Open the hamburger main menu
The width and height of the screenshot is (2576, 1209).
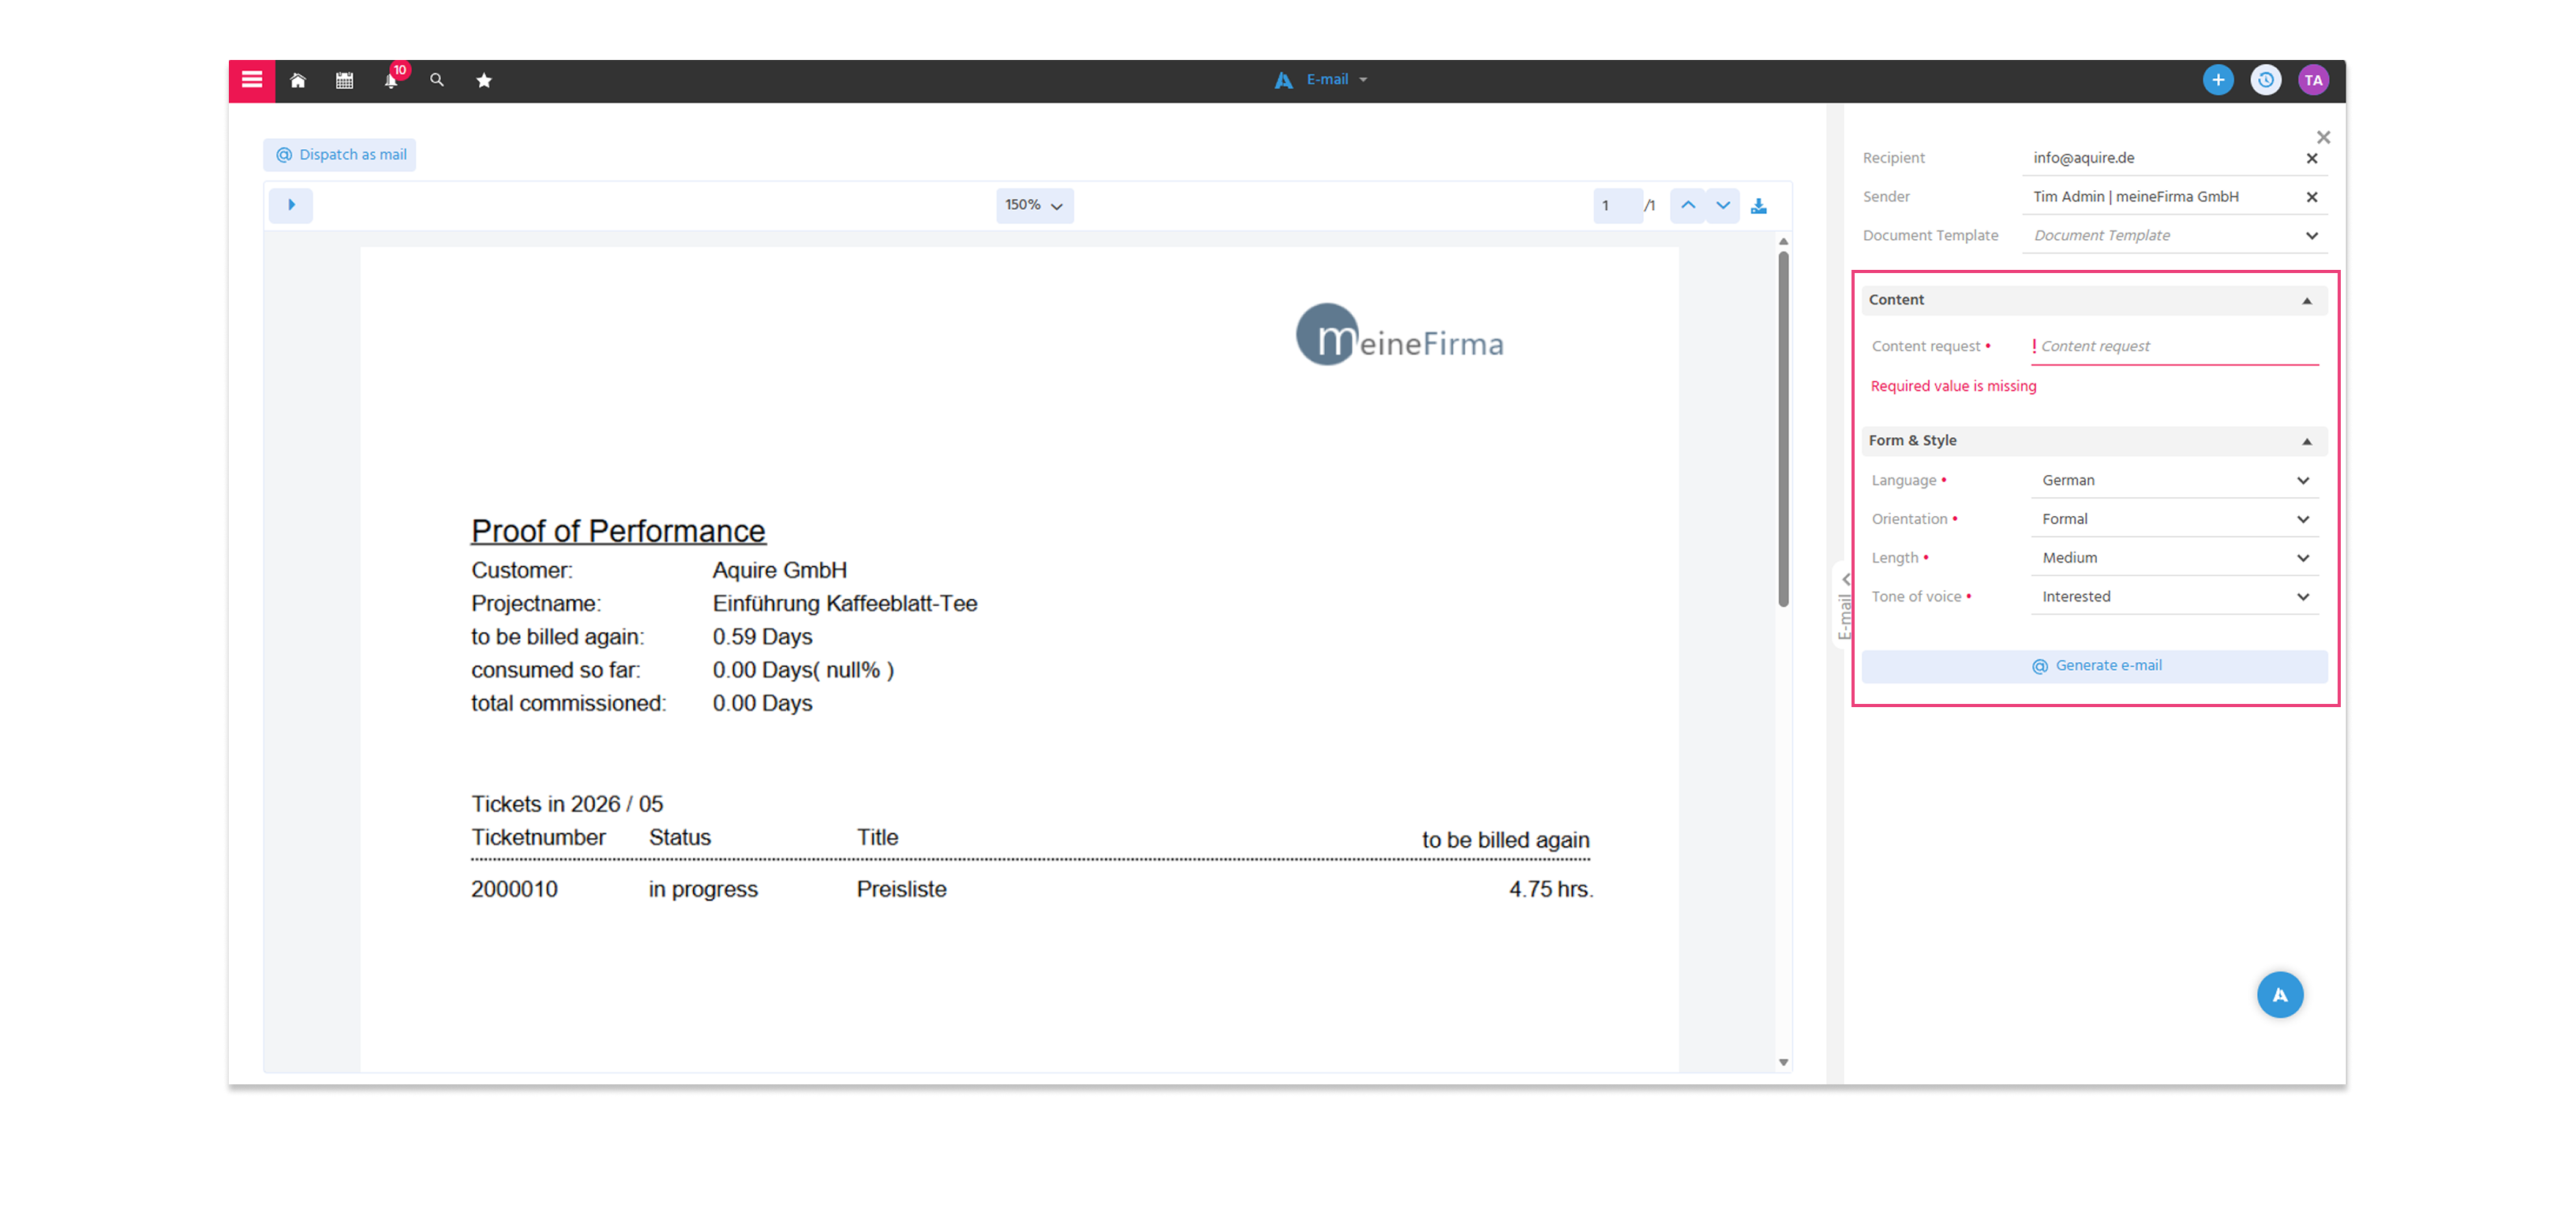[252, 80]
